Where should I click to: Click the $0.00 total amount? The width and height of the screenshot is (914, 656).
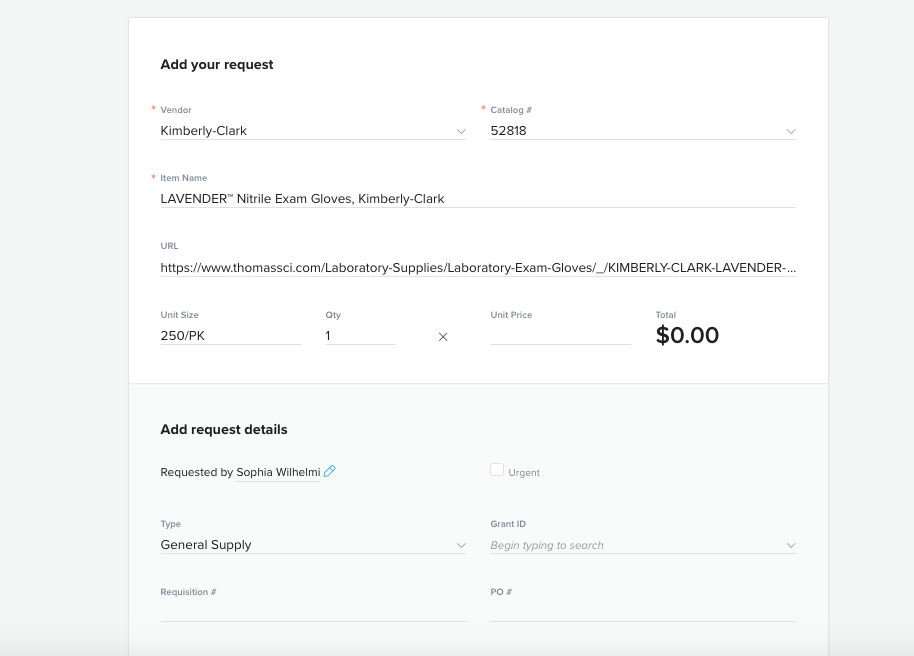(687, 335)
